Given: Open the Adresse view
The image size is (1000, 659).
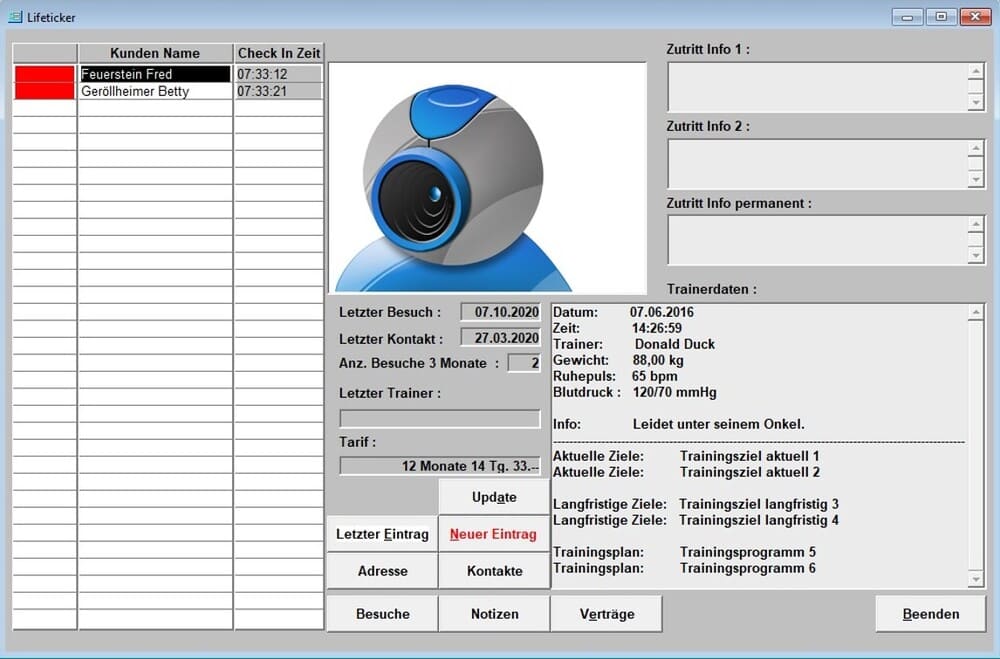Looking at the screenshot, I should point(382,571).
